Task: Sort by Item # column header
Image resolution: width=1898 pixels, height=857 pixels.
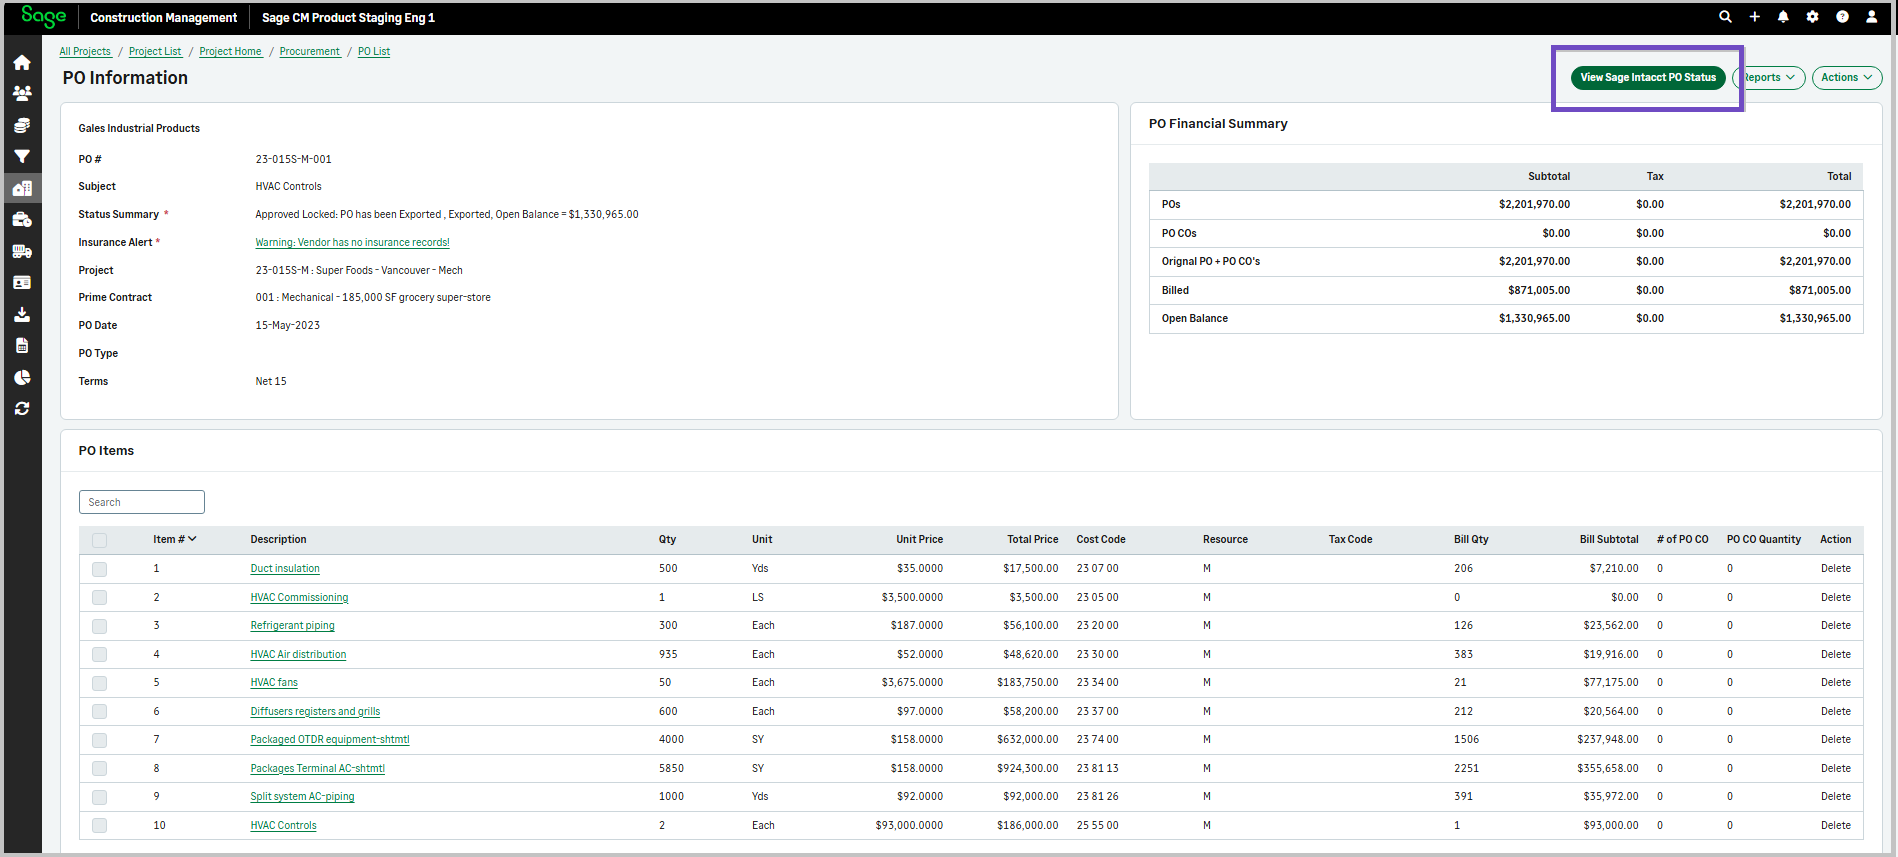Action: [x=174, y=539]
